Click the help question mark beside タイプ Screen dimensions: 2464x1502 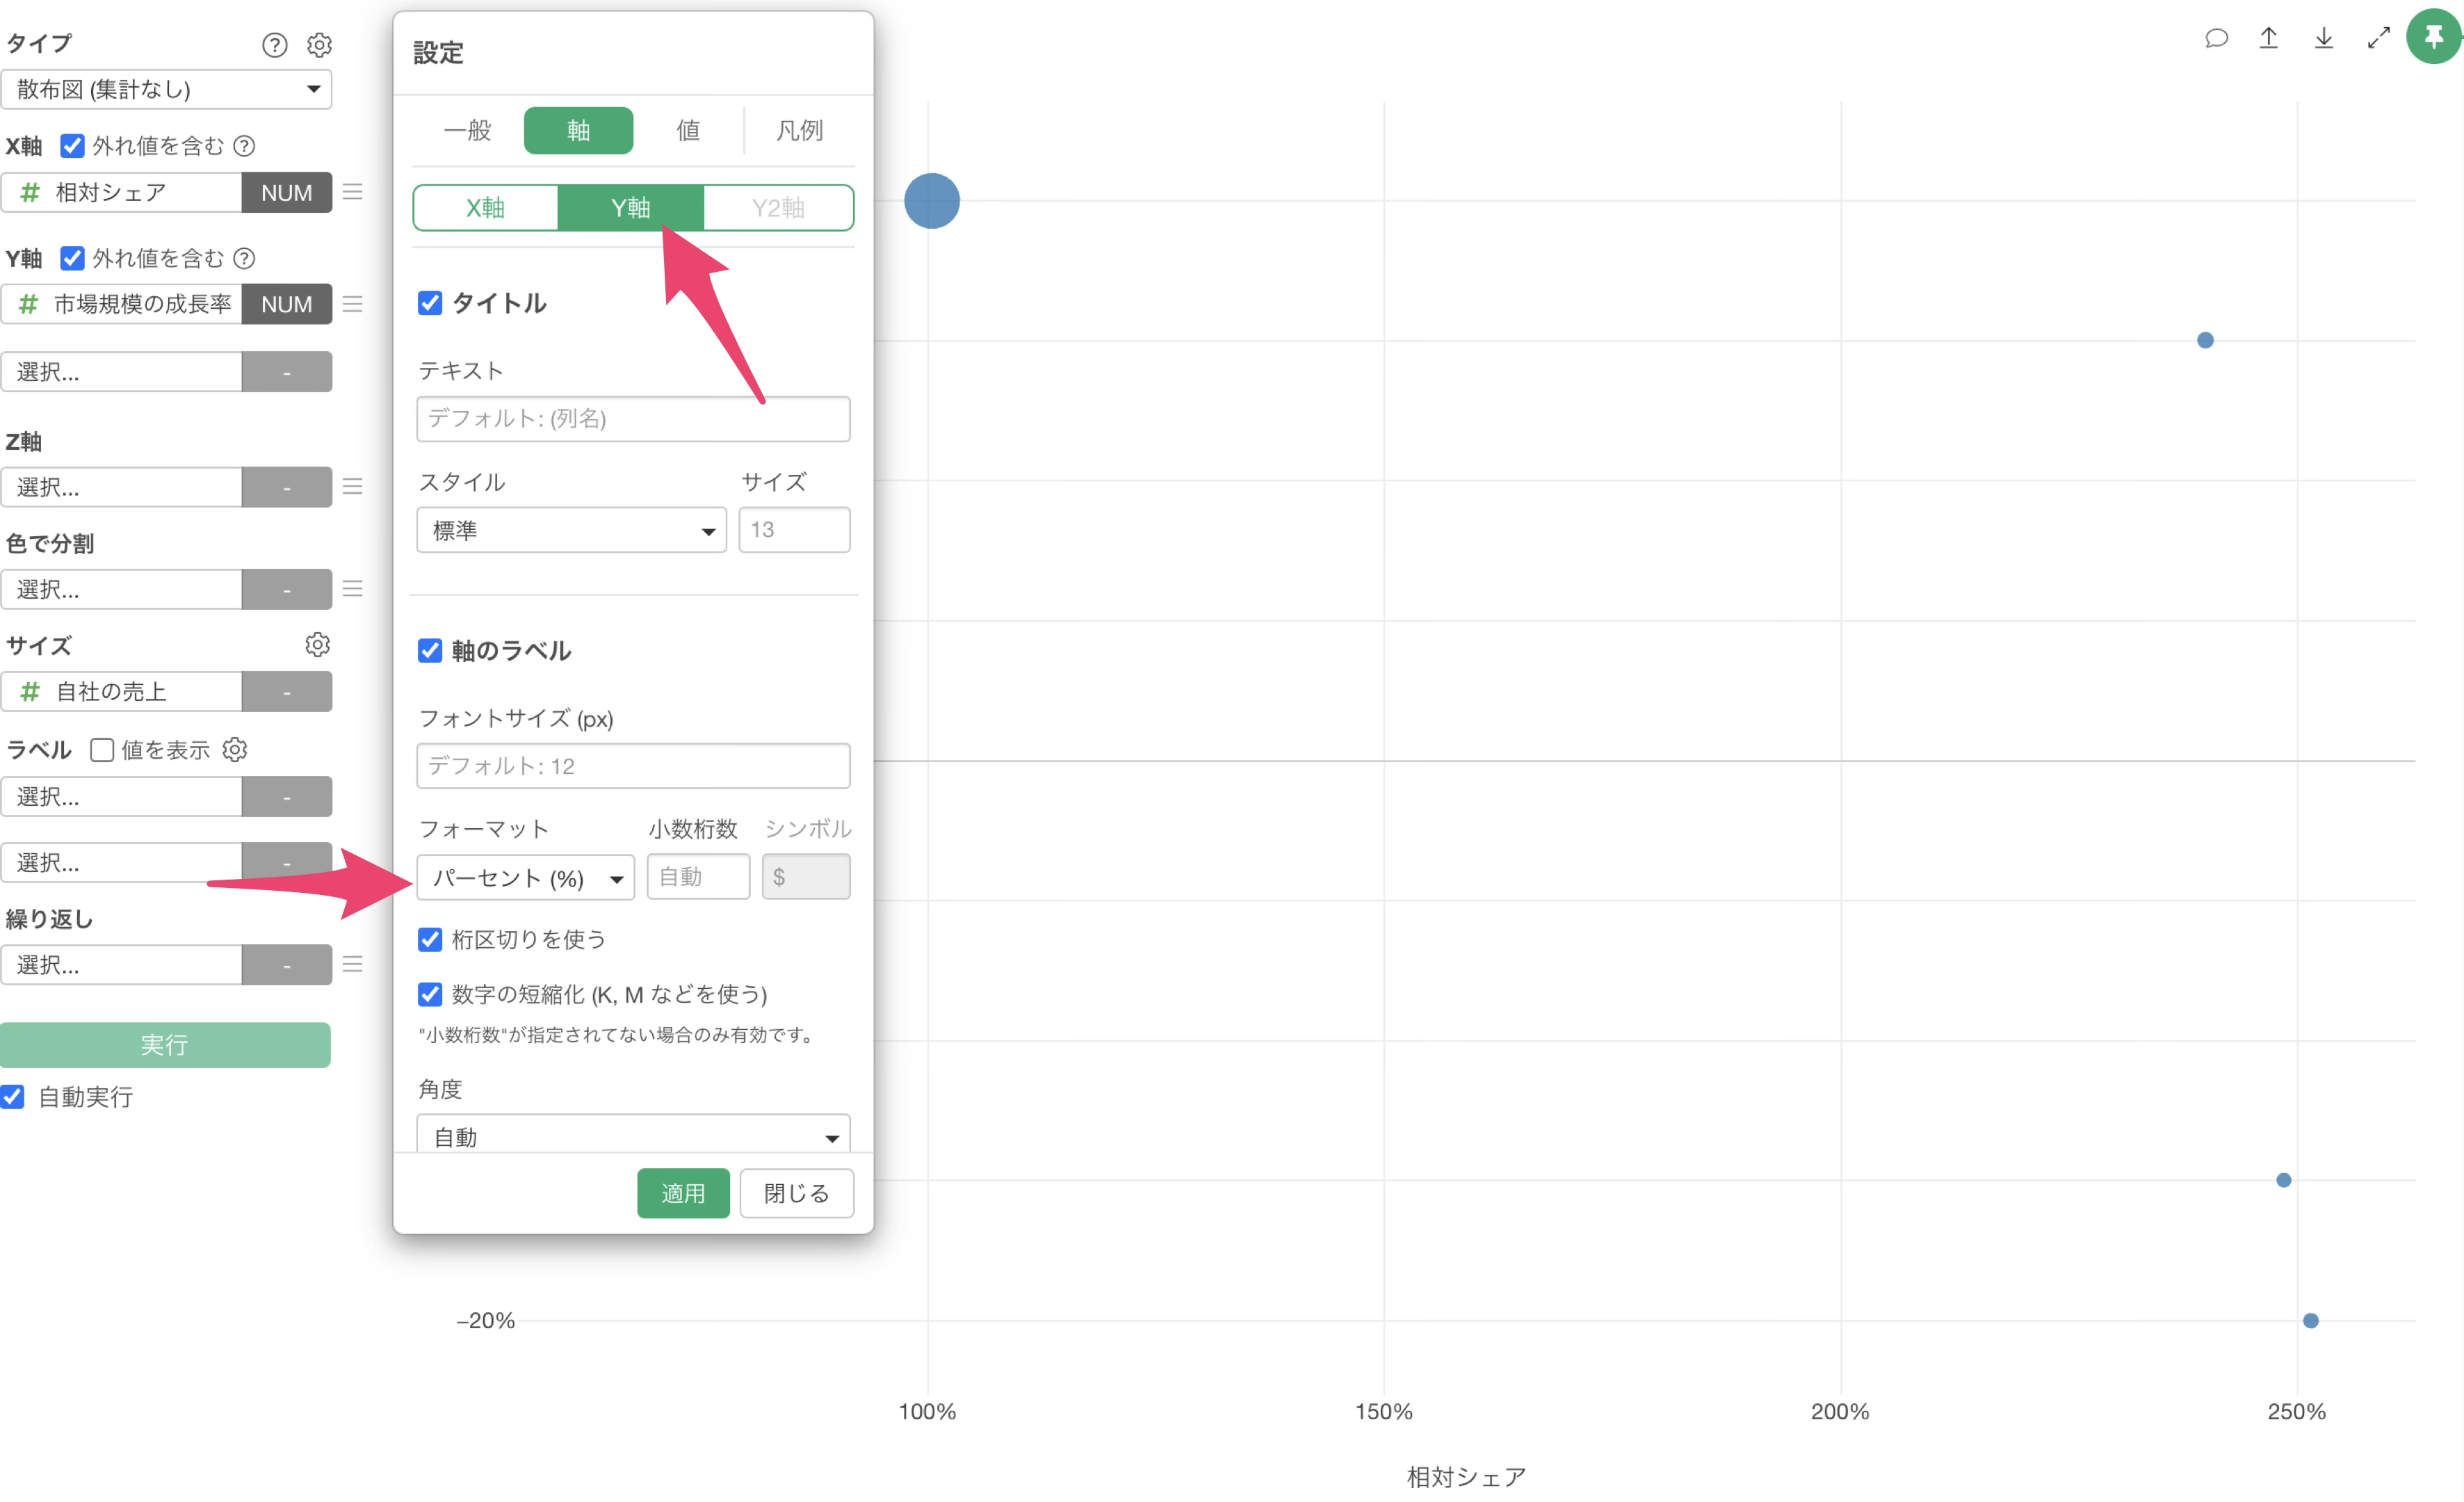point(274,45)
